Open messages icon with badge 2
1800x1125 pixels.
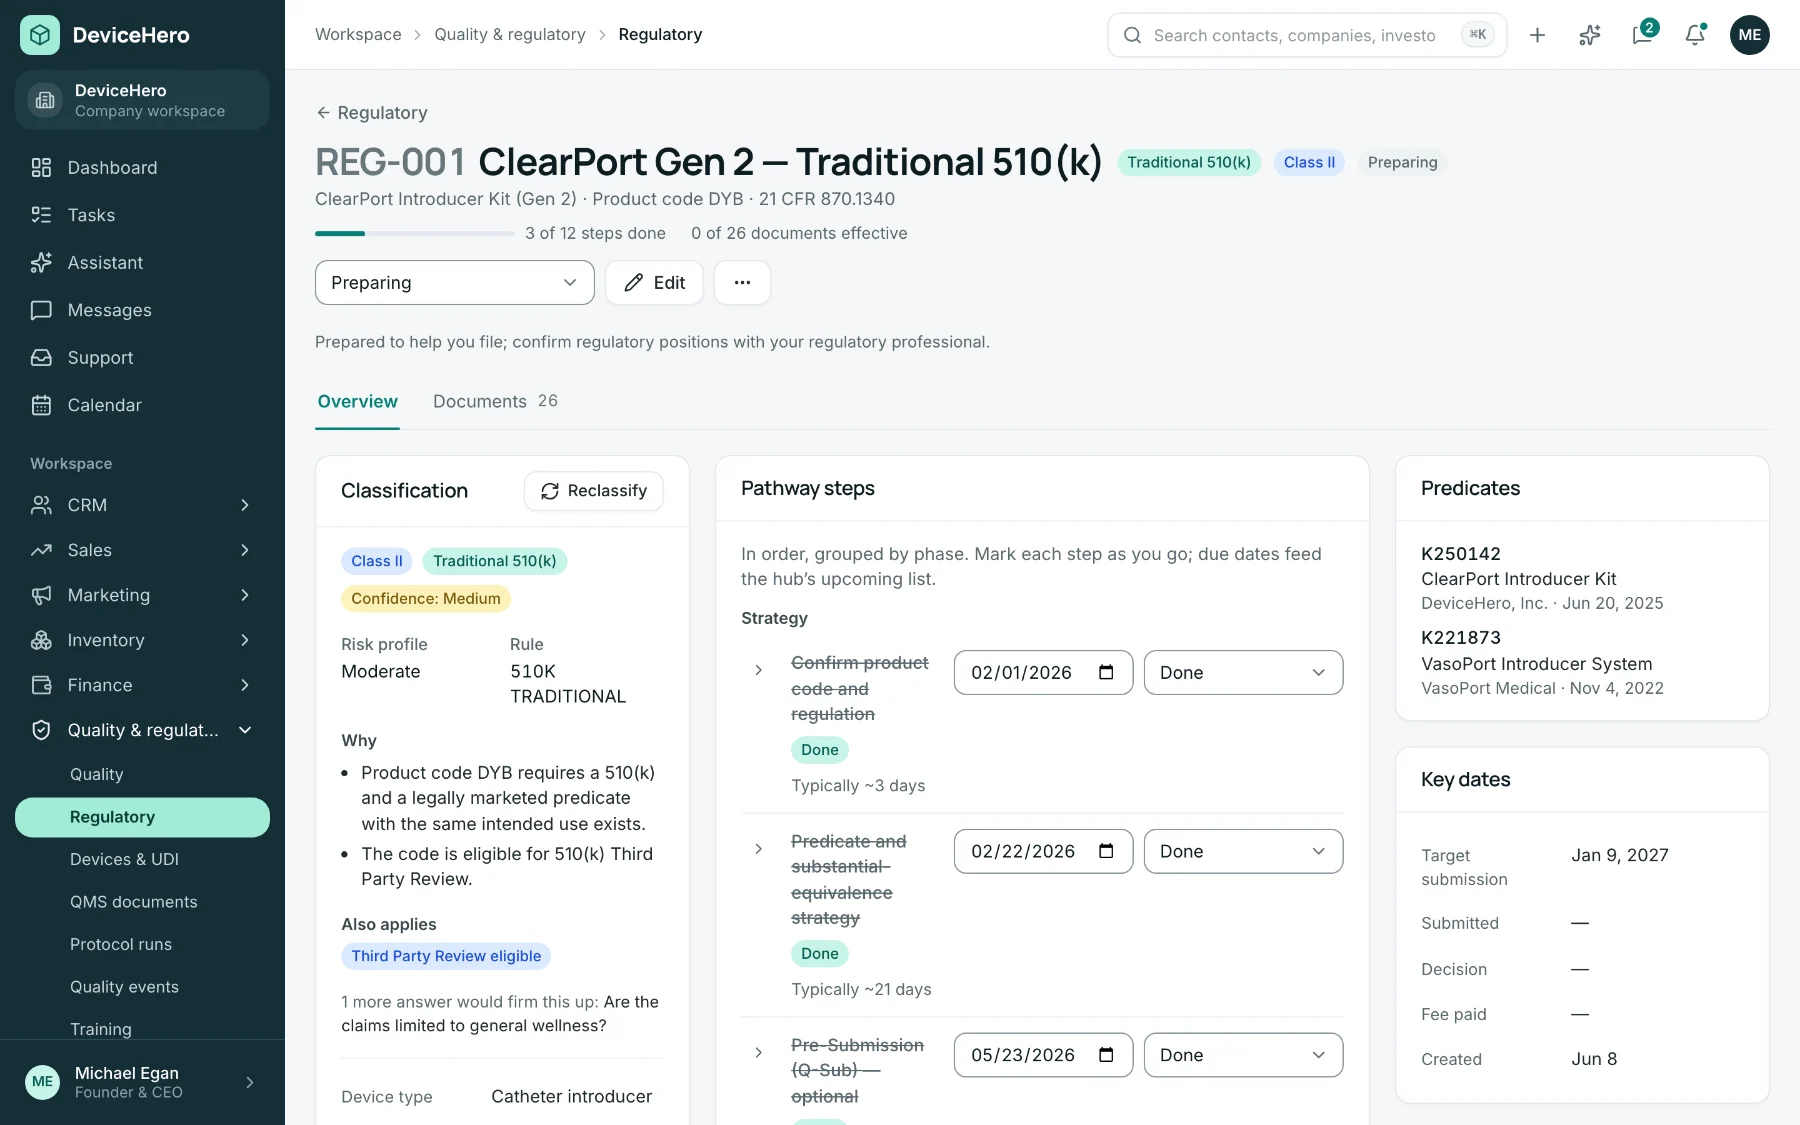point(1643,35)
